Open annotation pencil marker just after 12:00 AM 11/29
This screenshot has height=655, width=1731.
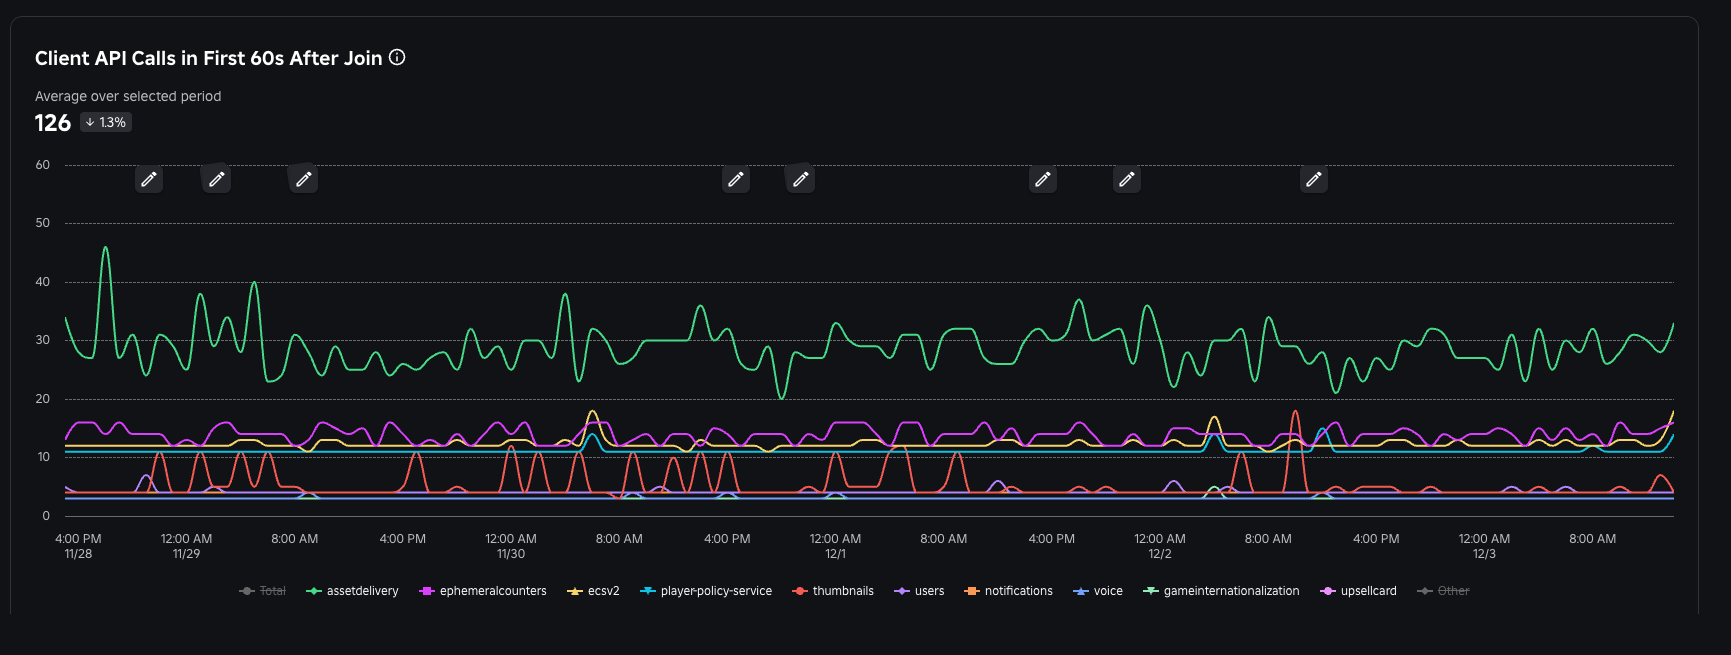pos(216,179)
